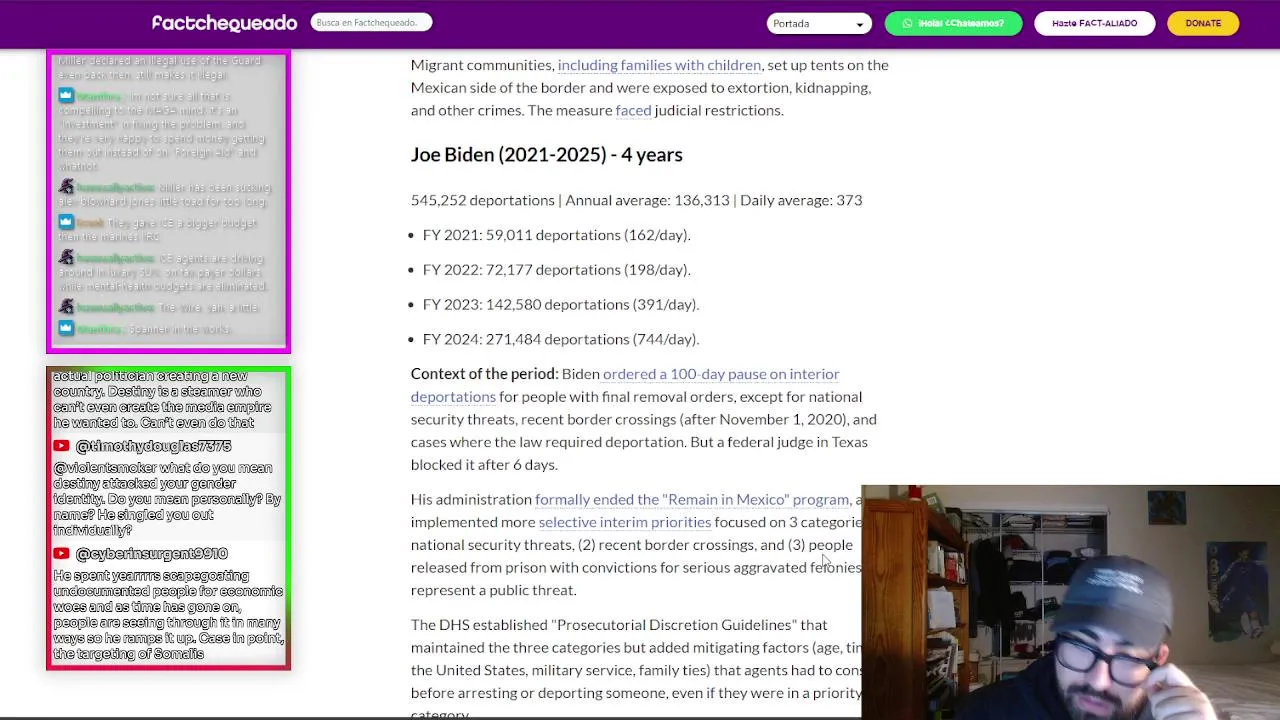Click the @cyberinsurgent9910 username in chat

pyautogui.click(x=151, y=554)
